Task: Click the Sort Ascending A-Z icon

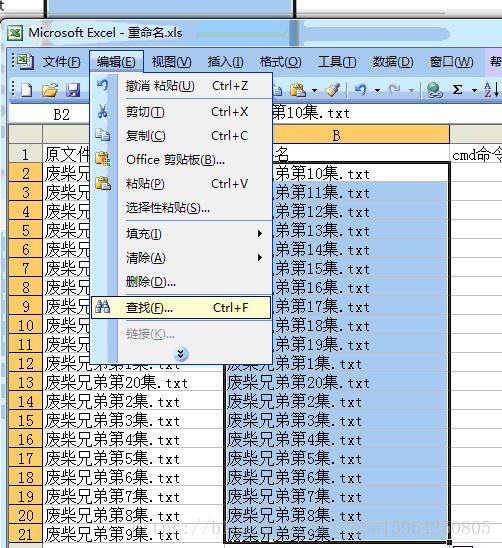Action: pyautogui.click(x=492, y=90)
